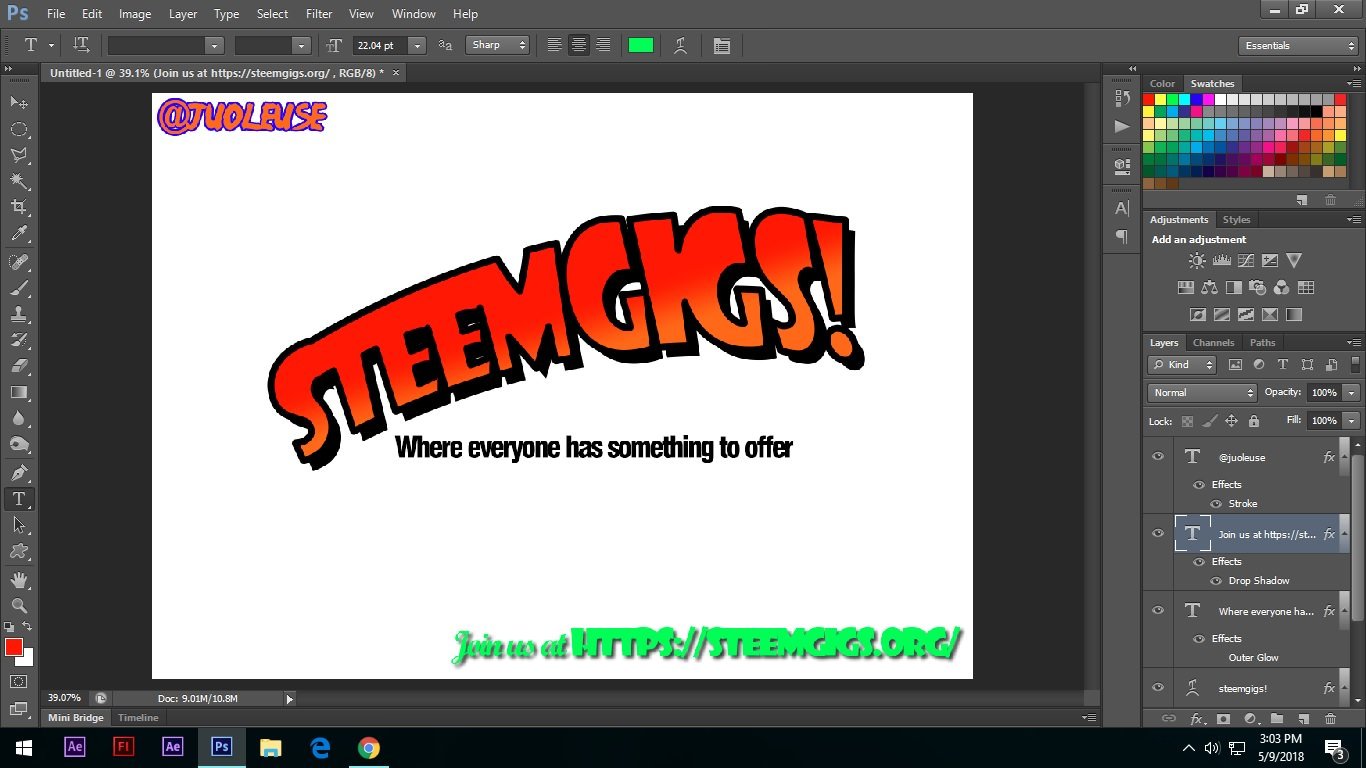Hide the @juoleuse layer
The width and height of the screenshot is (1366, 768).
(x=1158, y=456)
